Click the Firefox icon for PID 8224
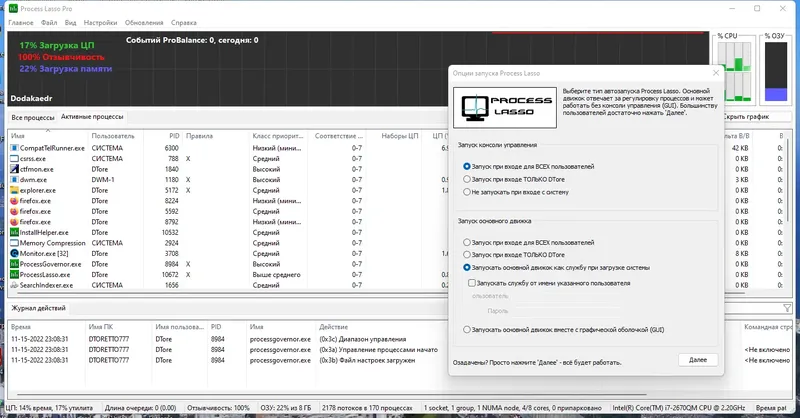This screenshot has width=800, height=418. 14,201
